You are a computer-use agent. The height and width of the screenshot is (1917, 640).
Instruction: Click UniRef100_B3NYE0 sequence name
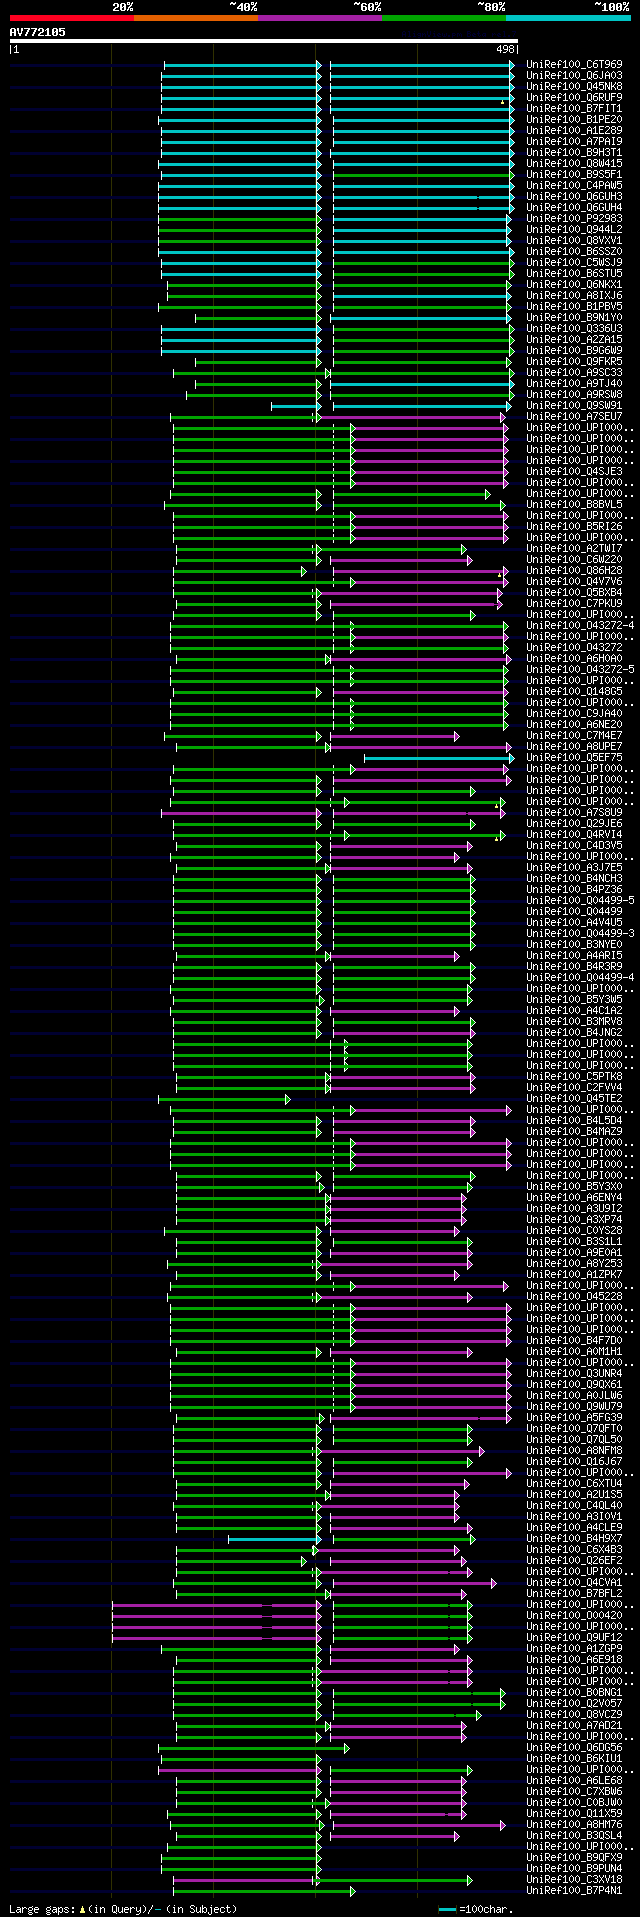(x=574, y=944)
